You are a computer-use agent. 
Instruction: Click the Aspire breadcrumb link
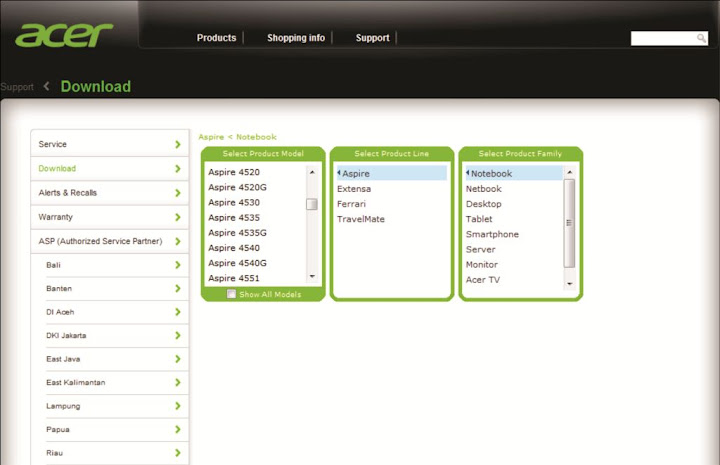click(211, 137)
